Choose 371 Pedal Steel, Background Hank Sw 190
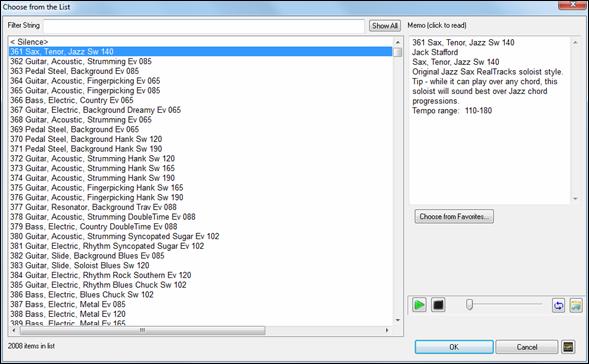Screen dimensions: 589x364 [x=201, y=149]
